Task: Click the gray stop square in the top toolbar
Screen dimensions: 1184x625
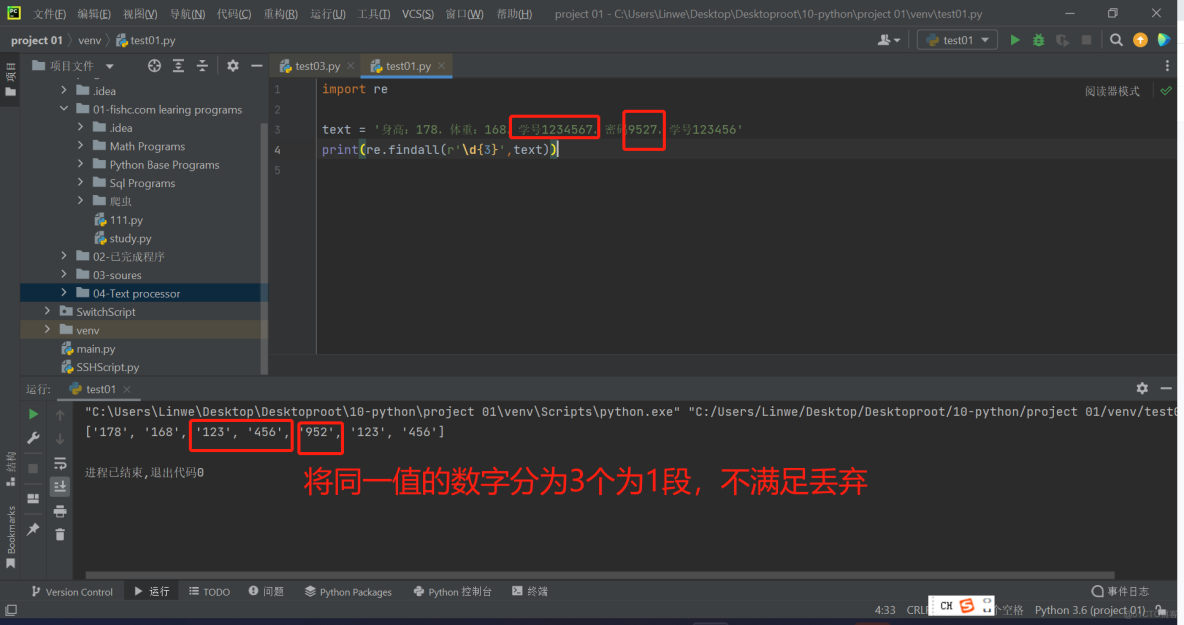Action: coord(1087,40)
